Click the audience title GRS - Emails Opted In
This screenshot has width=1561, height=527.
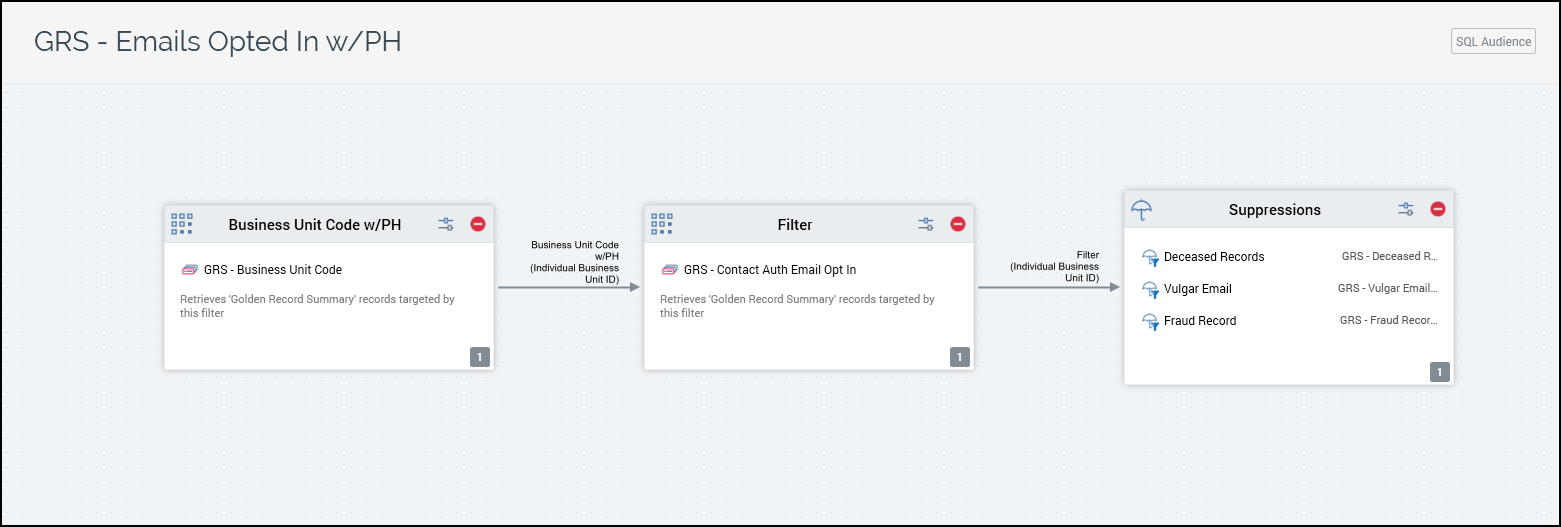[x=218, y=42]
